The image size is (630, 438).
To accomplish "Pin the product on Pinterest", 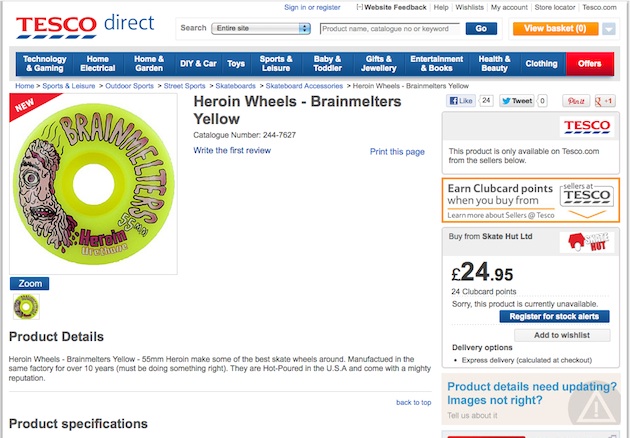I will (x=576, y=101).
